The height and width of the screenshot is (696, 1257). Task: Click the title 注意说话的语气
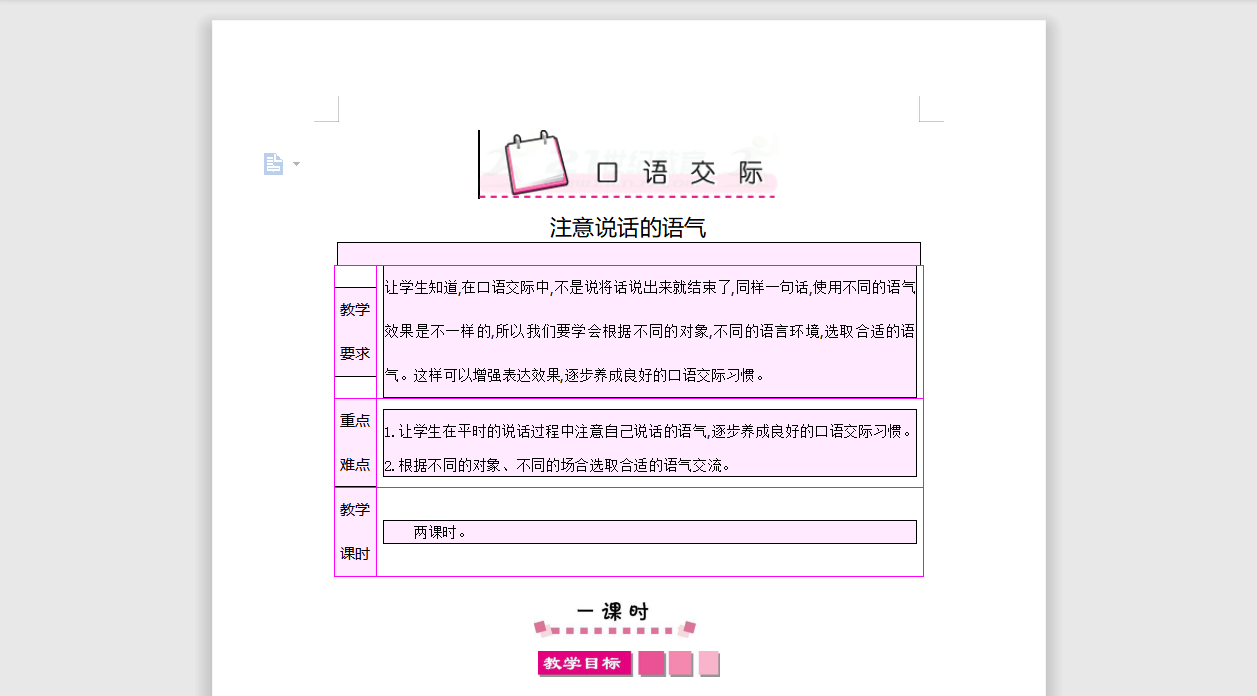(x=627, y=227)
